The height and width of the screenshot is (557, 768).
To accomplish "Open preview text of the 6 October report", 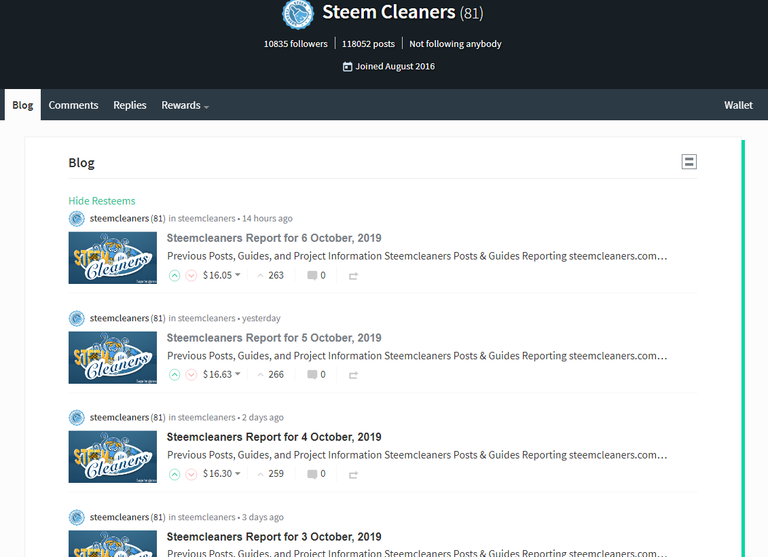I will click(x=417, y=256).
